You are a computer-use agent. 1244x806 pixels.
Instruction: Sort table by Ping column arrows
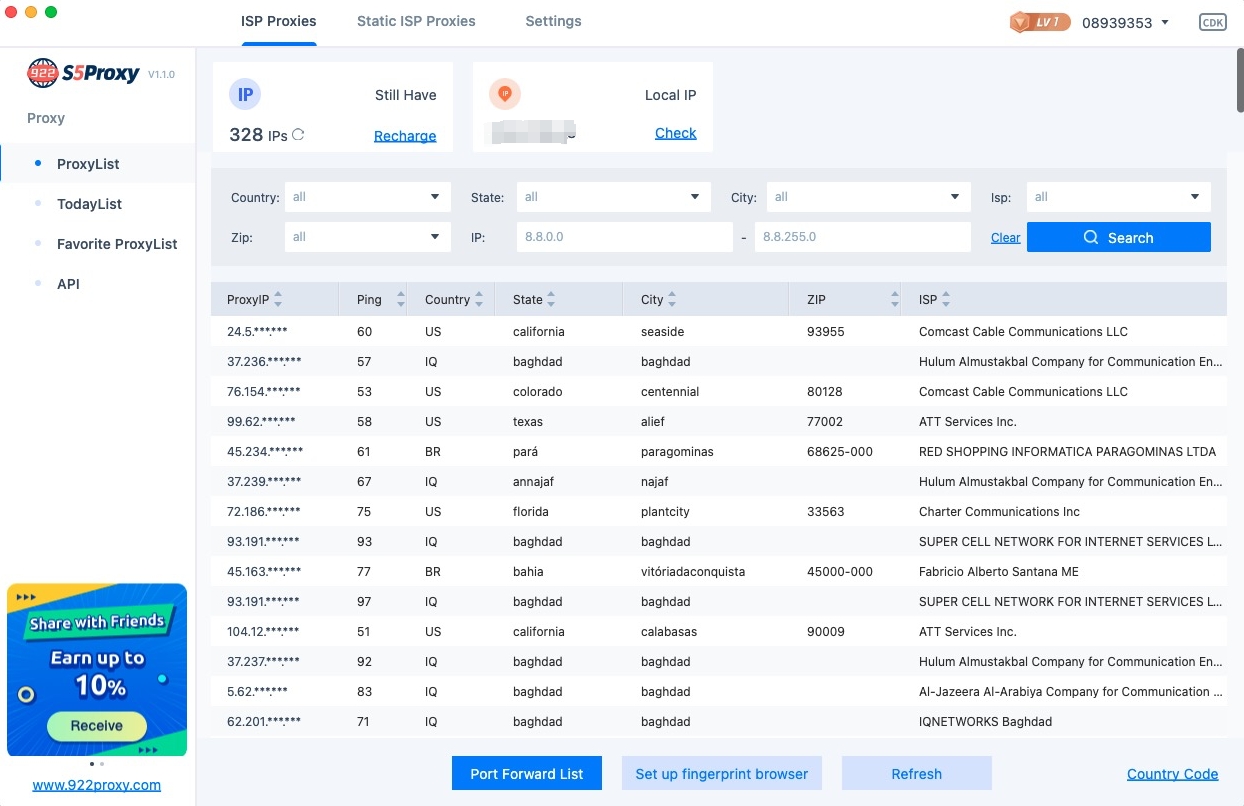coord(400,299)
